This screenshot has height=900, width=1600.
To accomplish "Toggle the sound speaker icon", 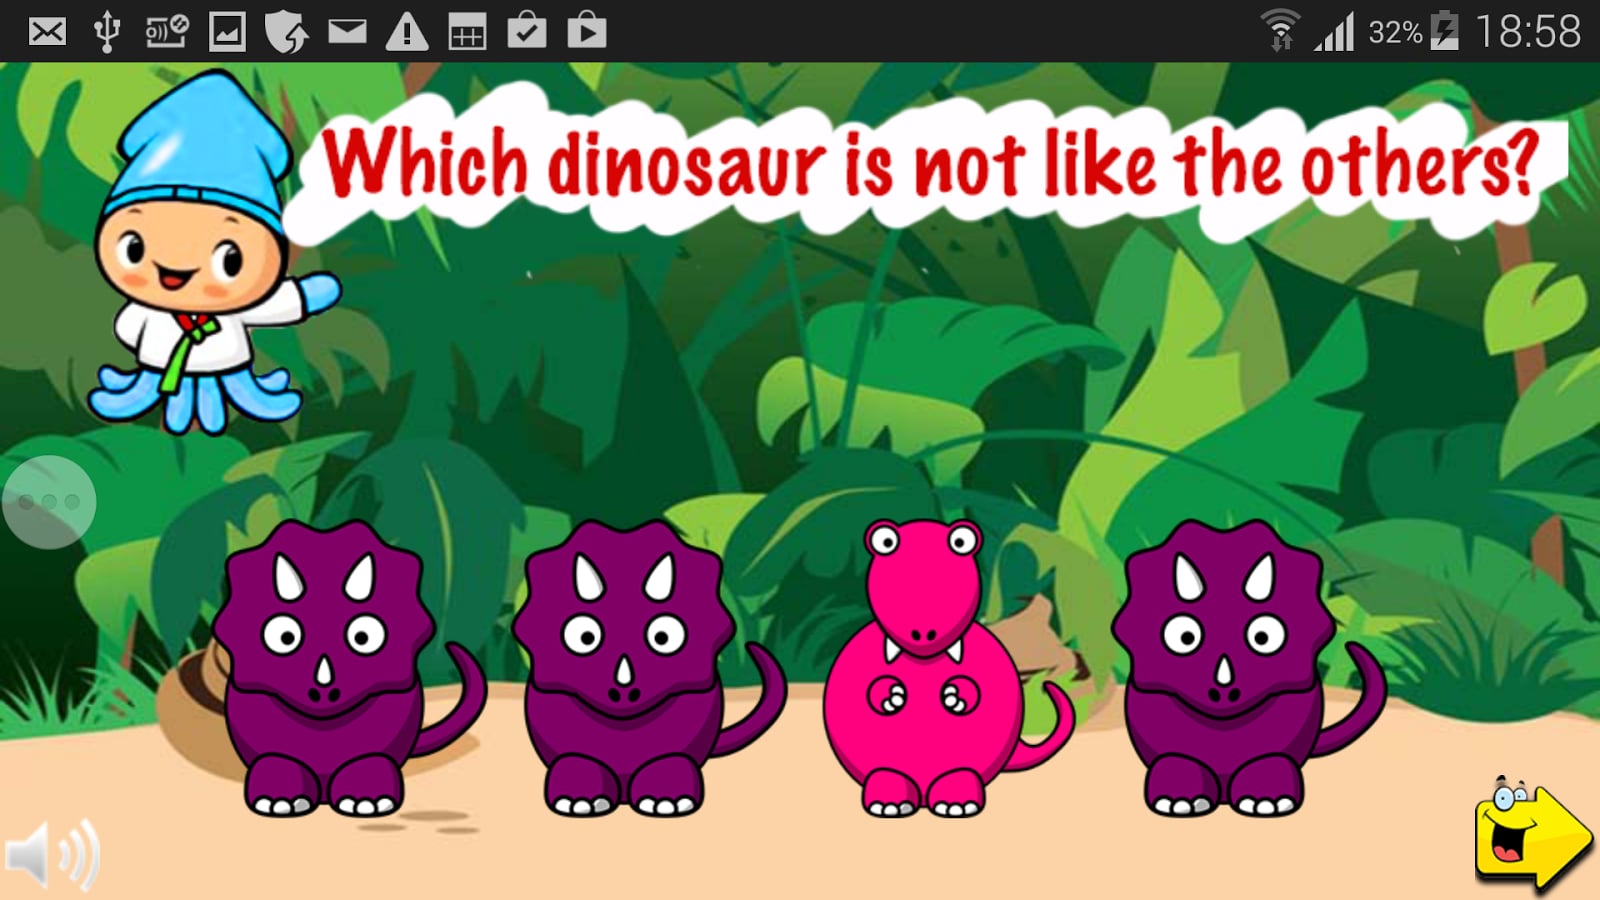I will coord(52,855).
